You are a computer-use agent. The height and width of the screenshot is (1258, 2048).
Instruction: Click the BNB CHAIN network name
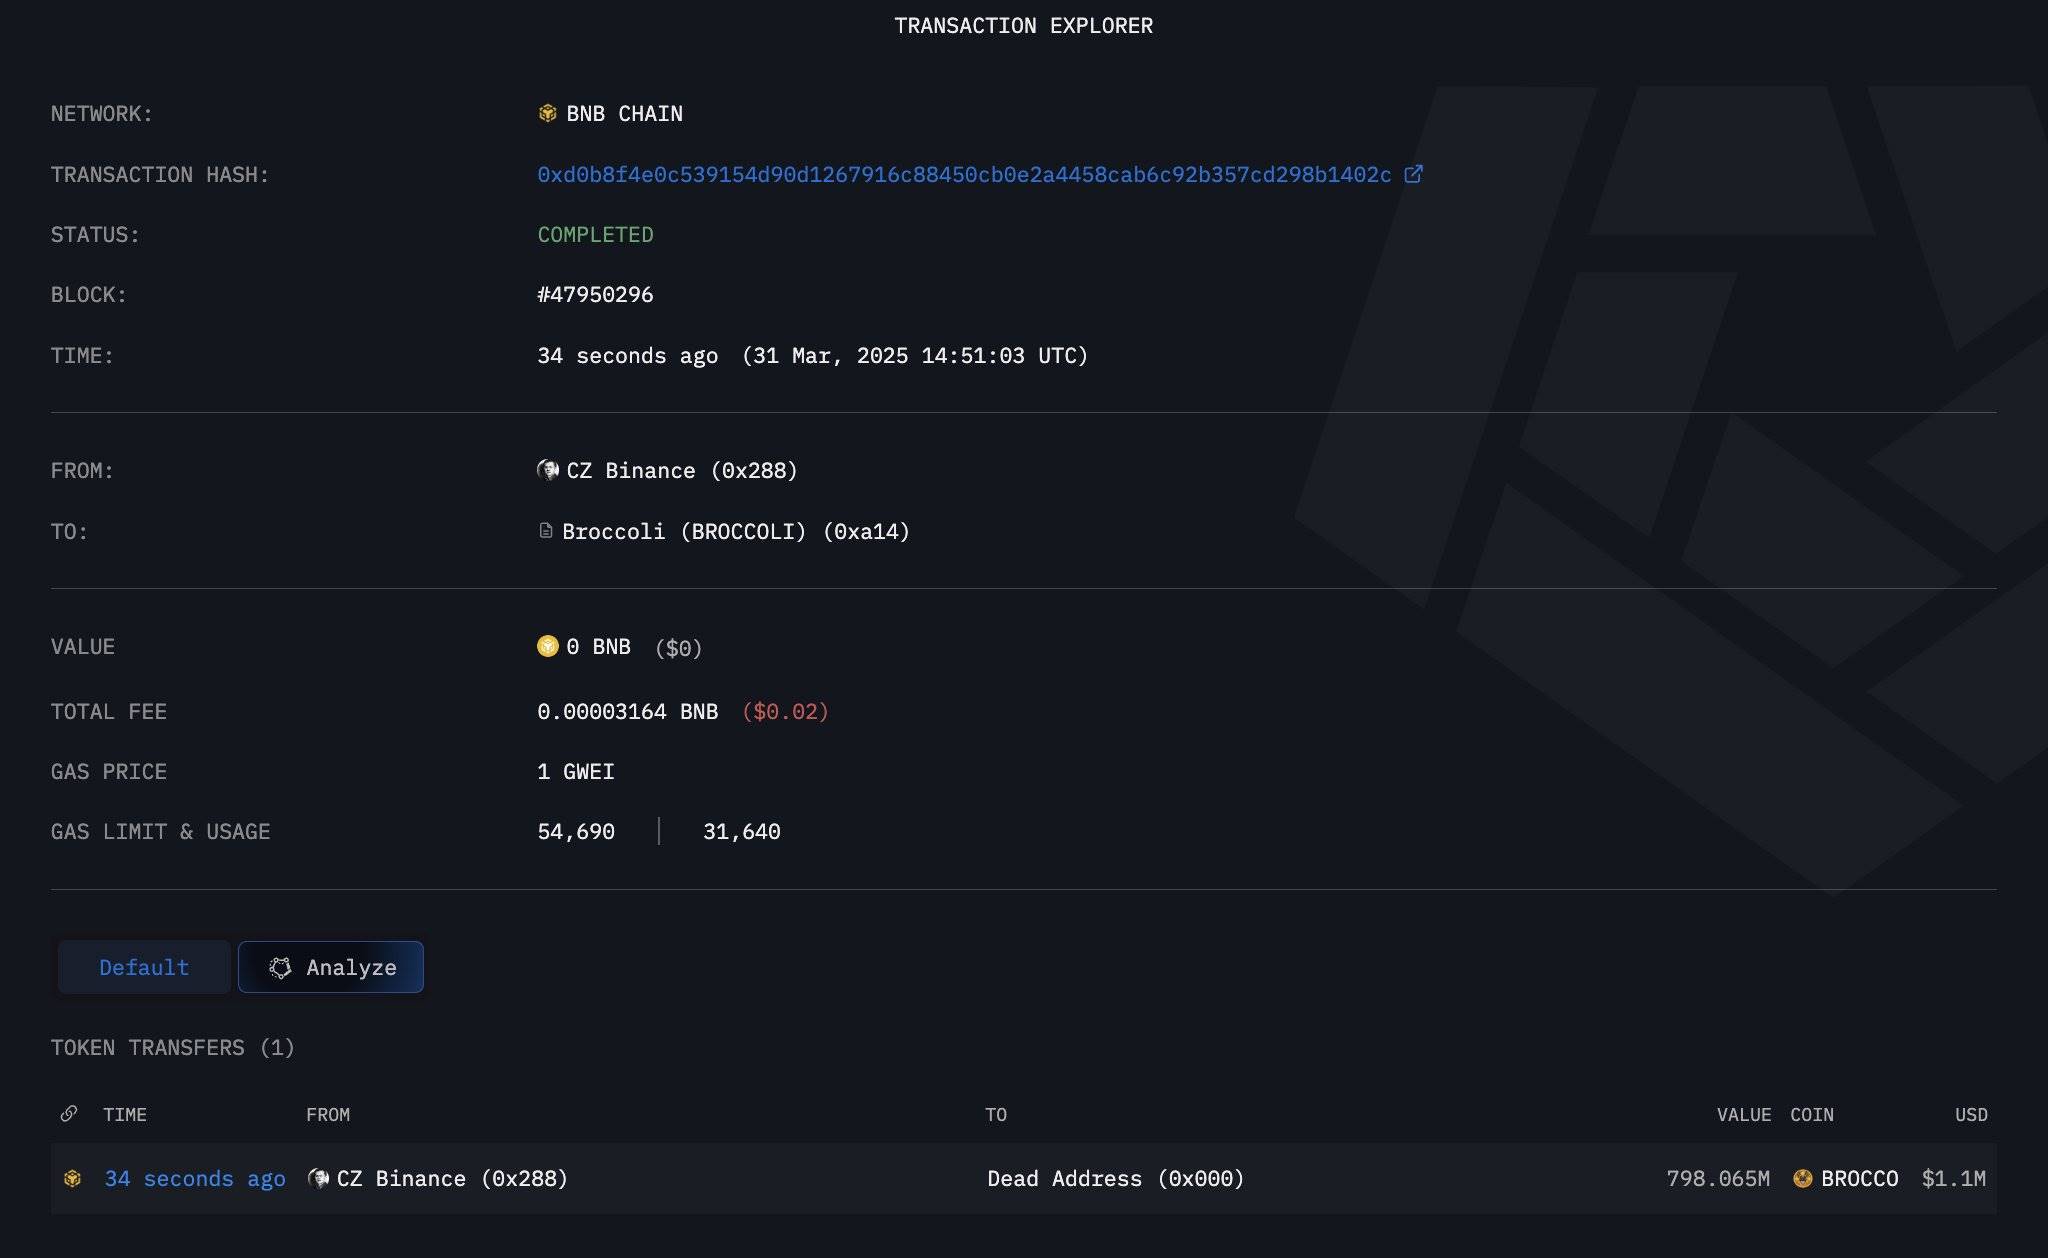[625, 113]
